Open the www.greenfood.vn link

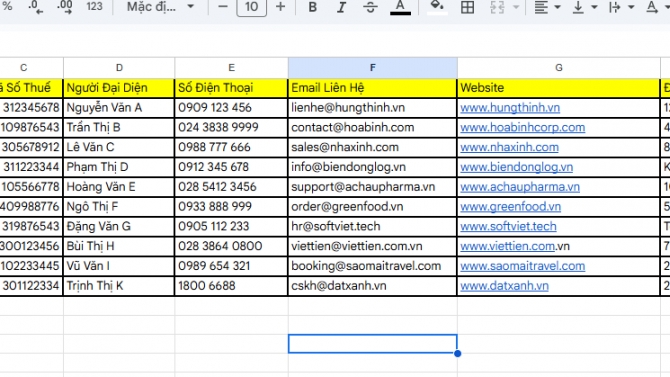pos(510,206)
